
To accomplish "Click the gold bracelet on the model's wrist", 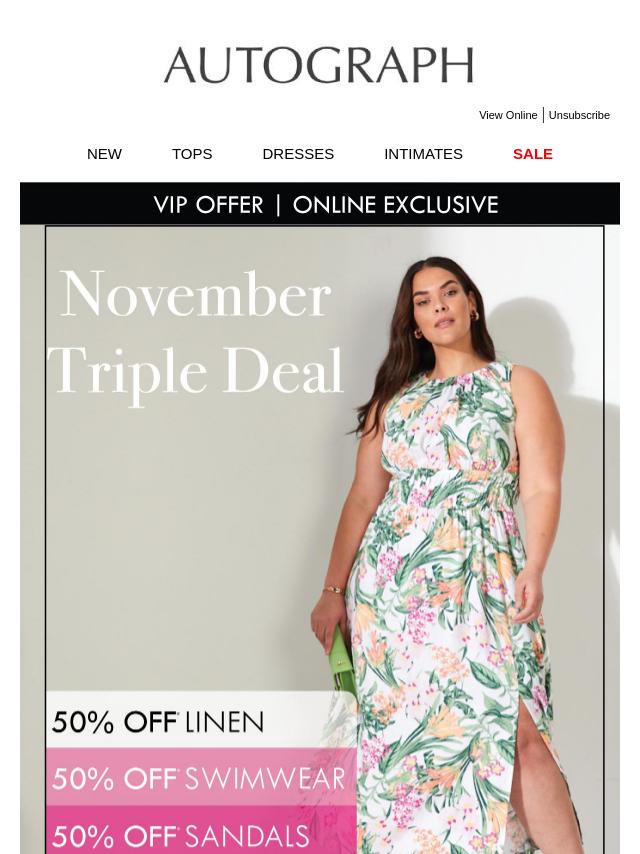I will 333,590.
